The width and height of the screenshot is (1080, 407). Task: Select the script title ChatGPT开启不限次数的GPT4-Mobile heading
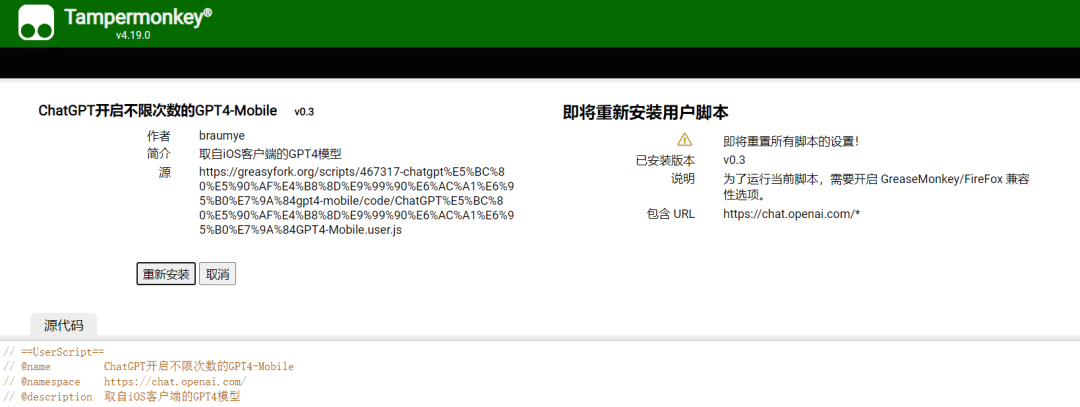(158, 110)
